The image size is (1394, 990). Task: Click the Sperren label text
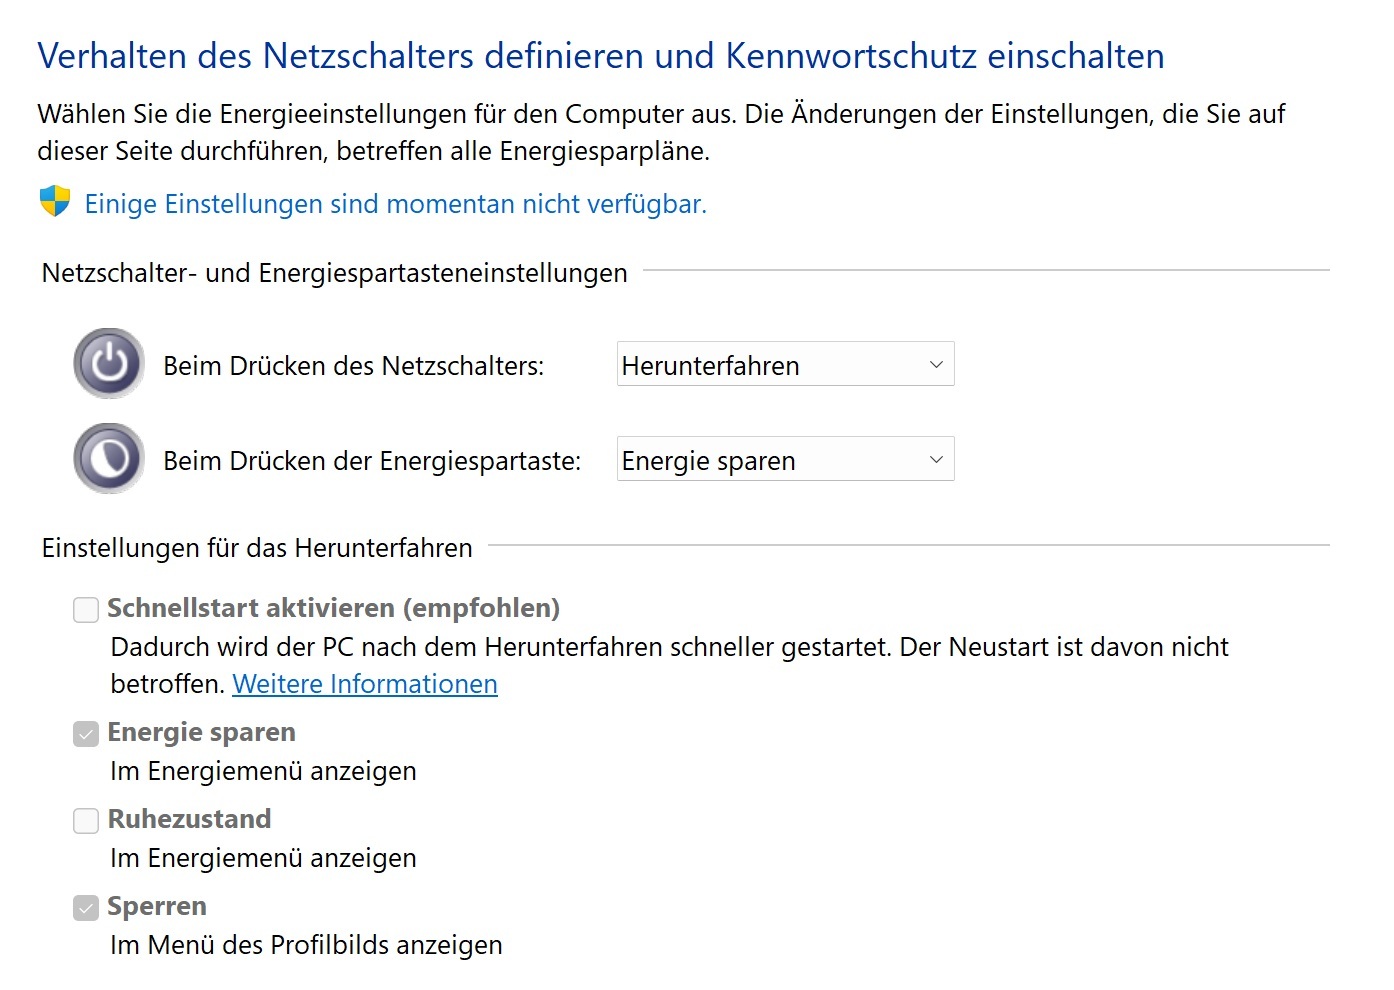pos(157,906)
